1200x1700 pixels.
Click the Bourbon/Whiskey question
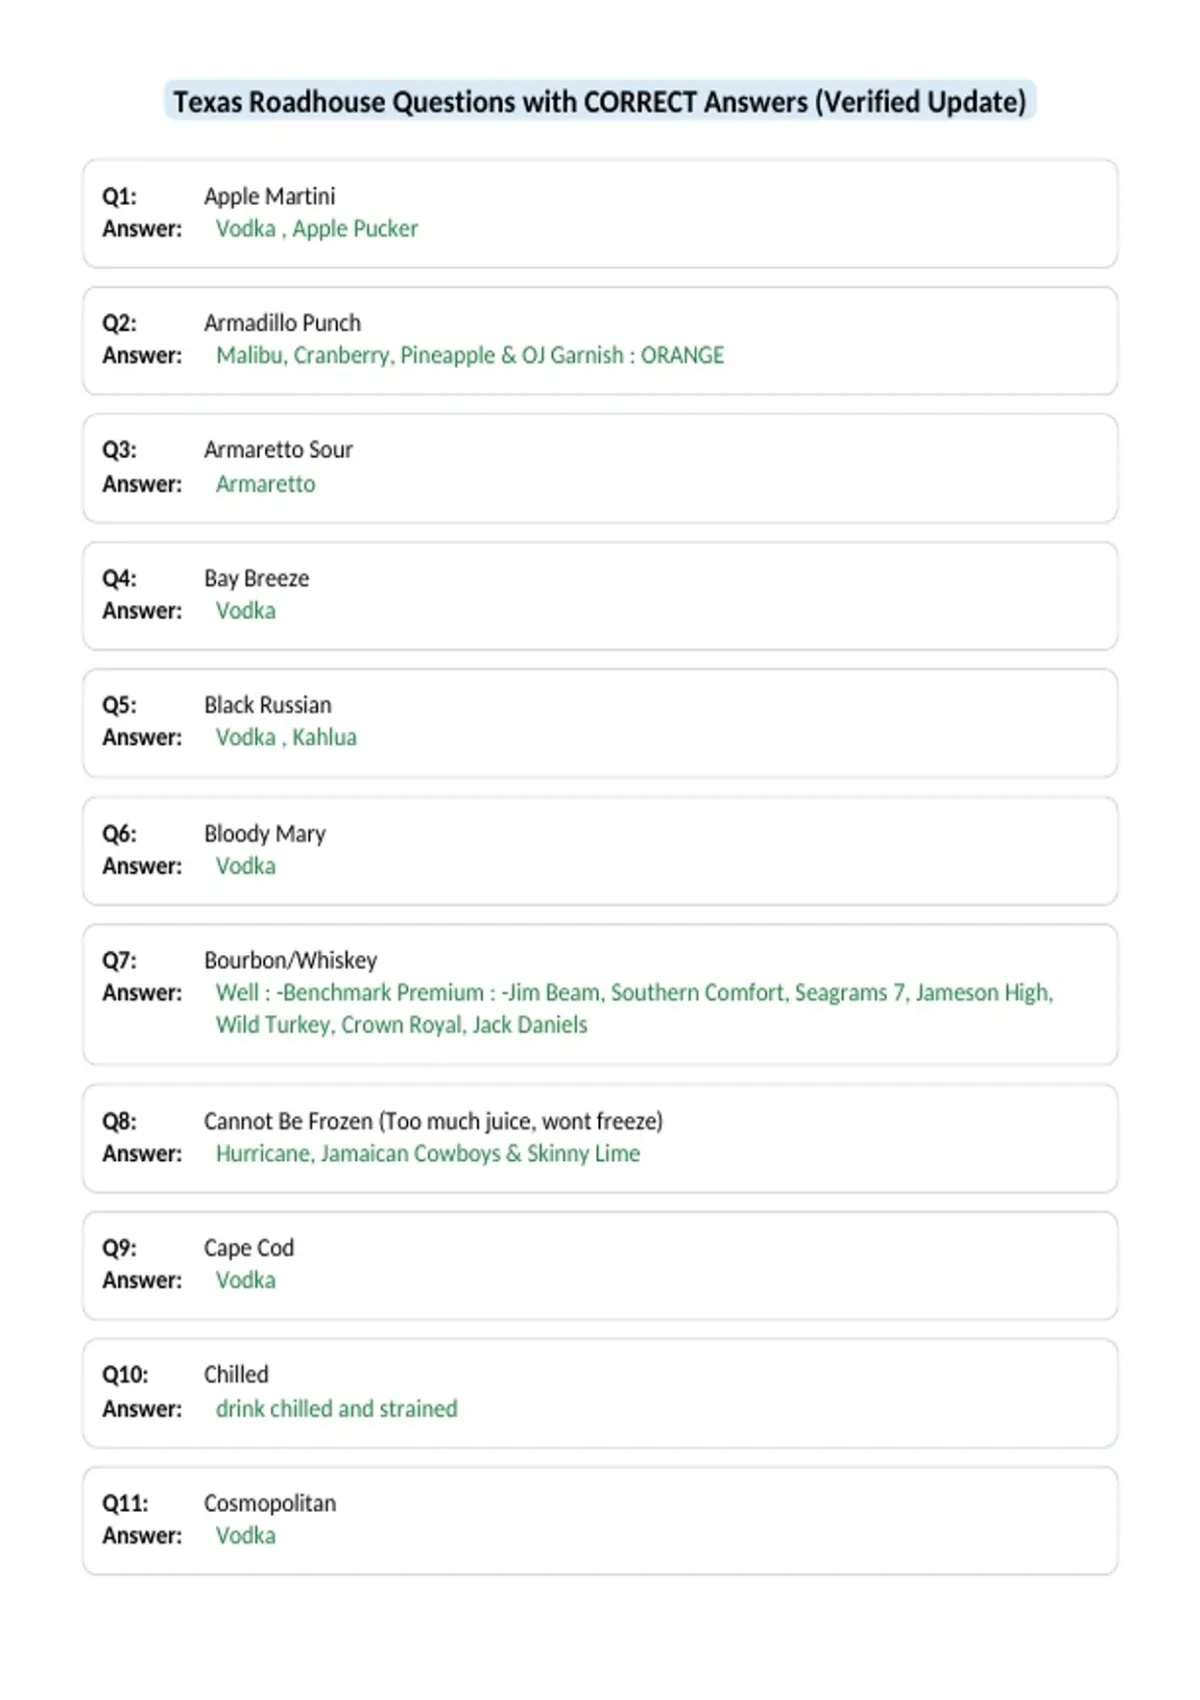point(290,960)
